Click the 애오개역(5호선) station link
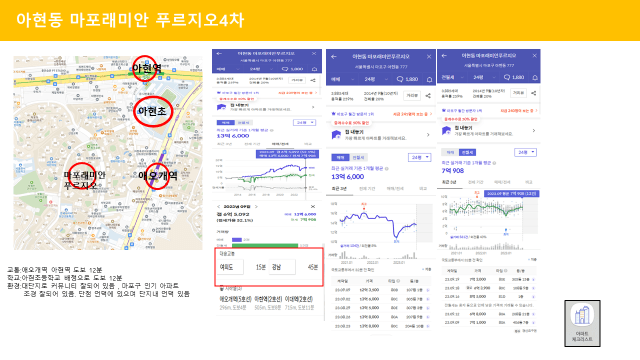Viewport: 640px width, 360px height. (236, 299)
